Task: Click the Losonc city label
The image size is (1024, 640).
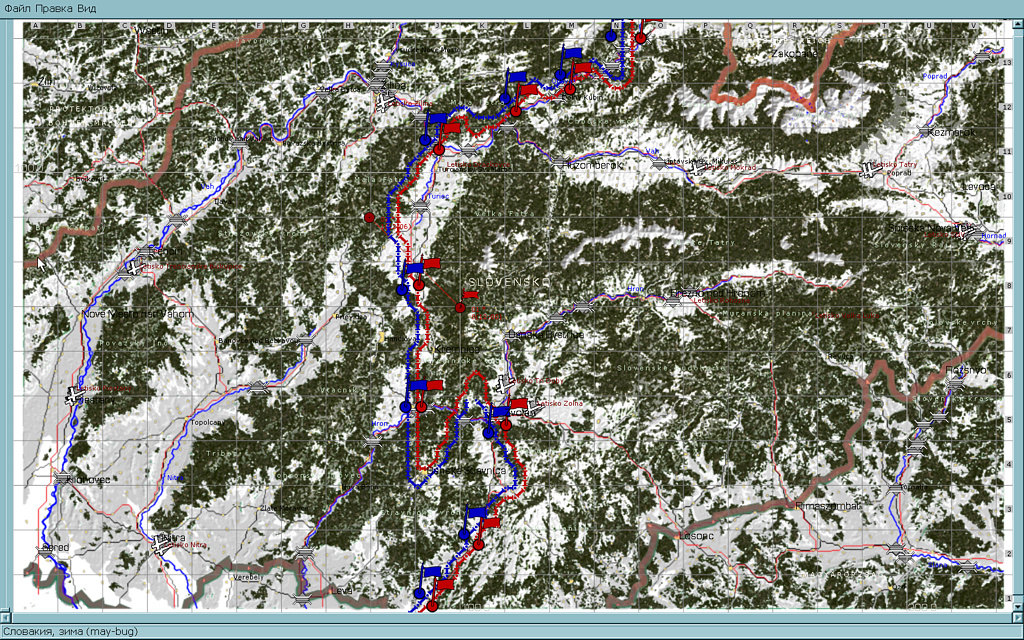Action: coord(696,536)
